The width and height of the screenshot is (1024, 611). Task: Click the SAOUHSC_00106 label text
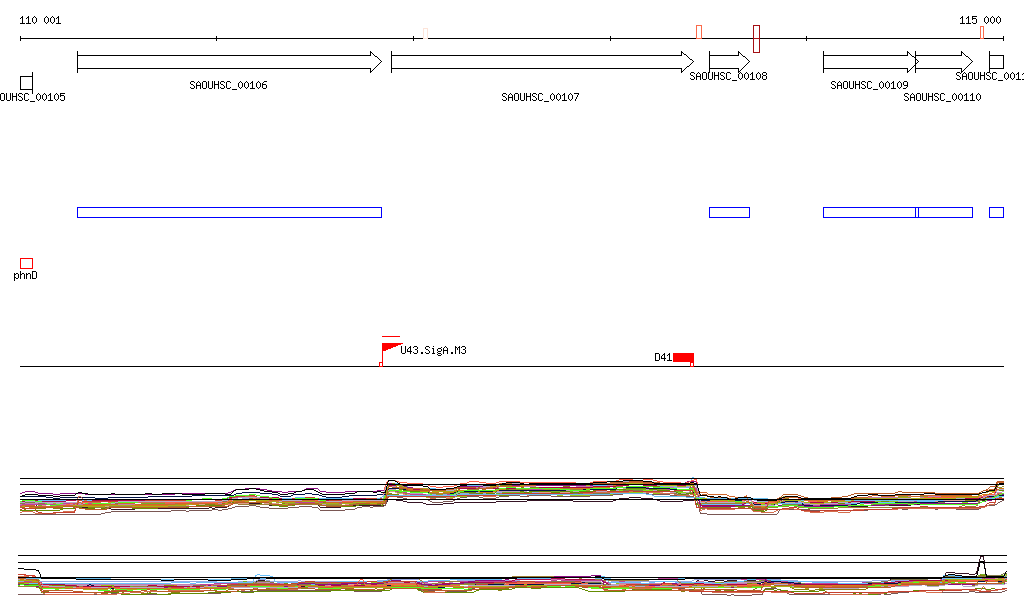click(x=229, y=85)
